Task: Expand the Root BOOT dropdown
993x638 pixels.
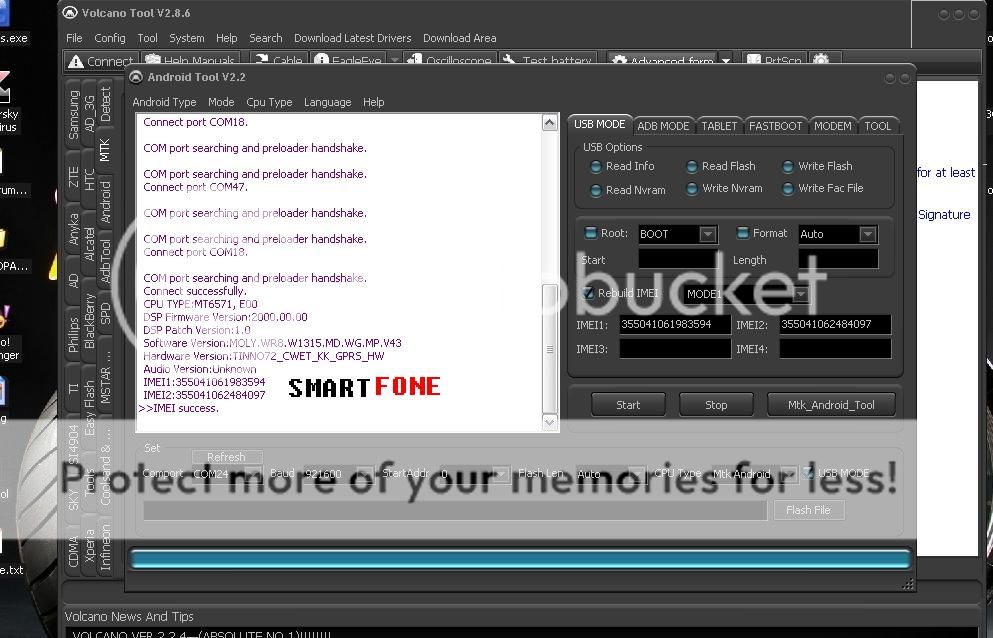Action: tap(707, 234)
